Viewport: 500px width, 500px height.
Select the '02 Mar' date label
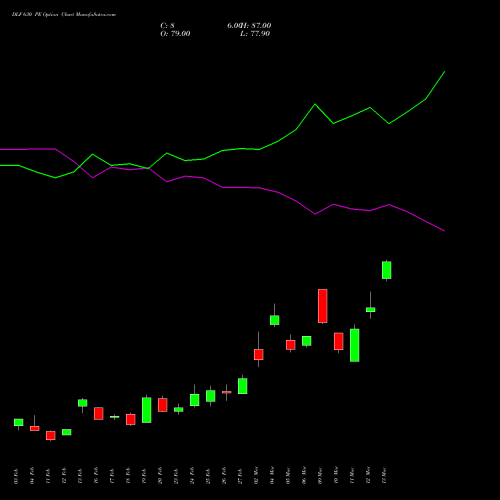256,476
